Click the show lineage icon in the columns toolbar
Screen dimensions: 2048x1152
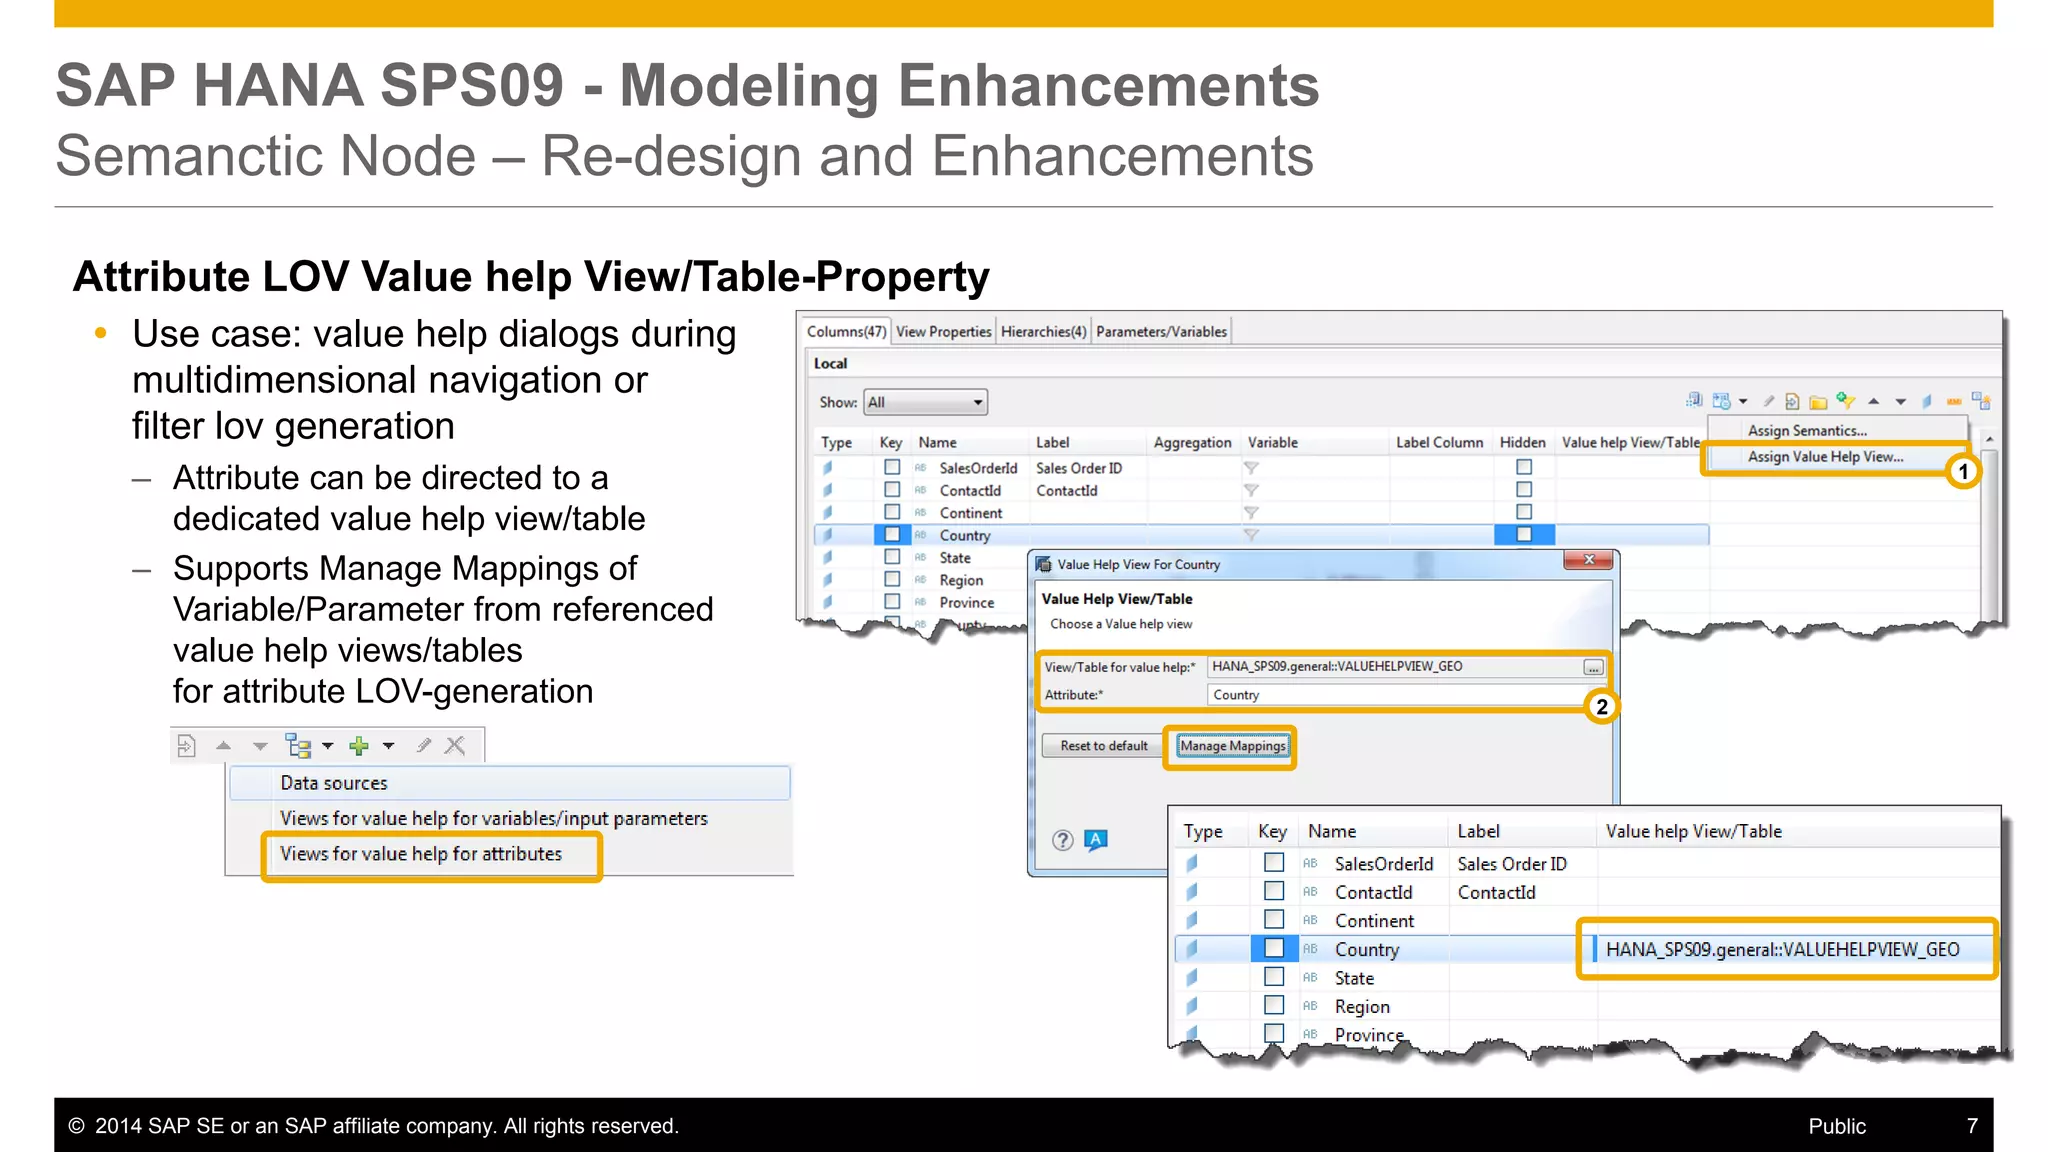[1694, 400]
